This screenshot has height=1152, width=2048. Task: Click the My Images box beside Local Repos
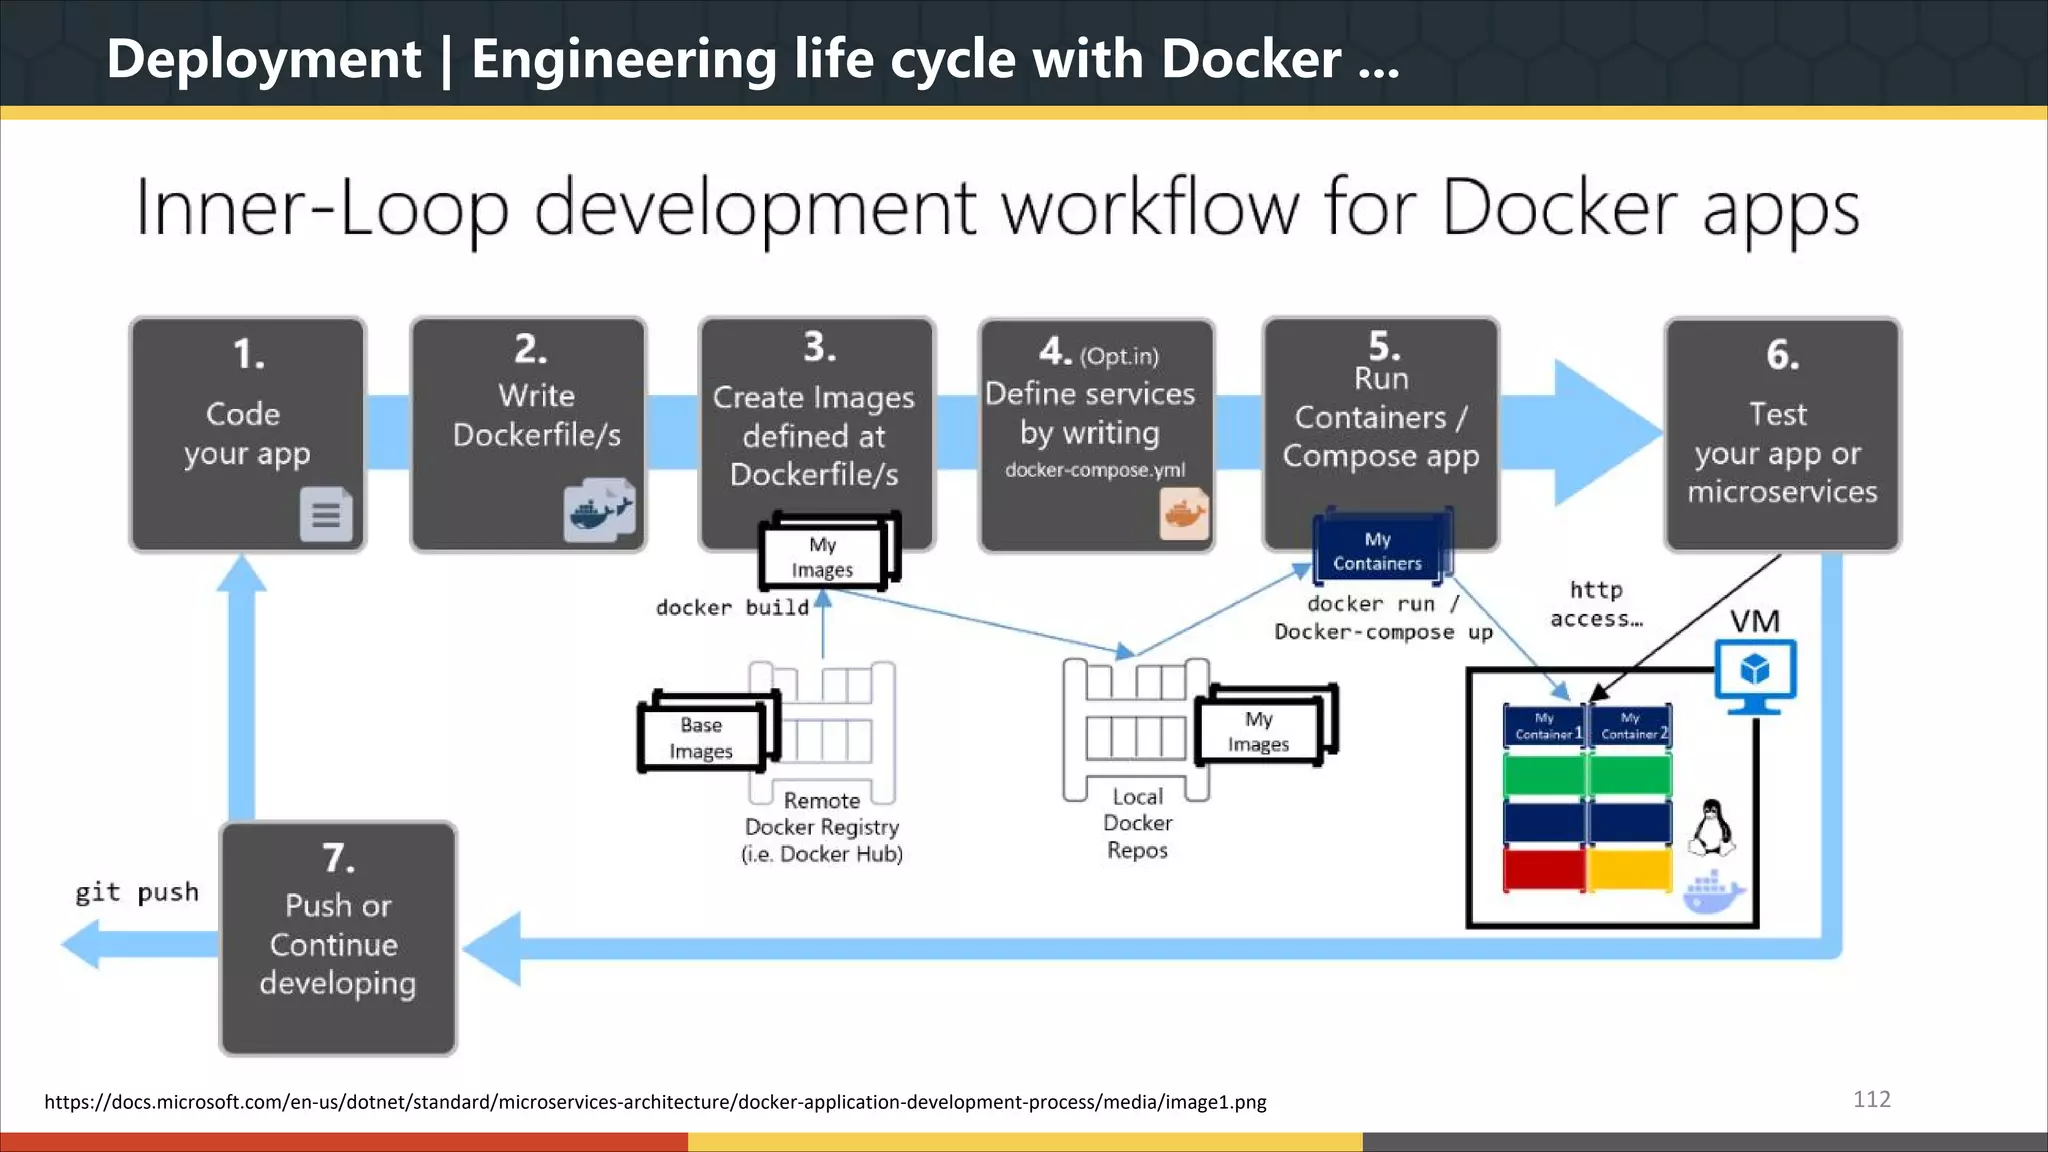point(1260,731)
